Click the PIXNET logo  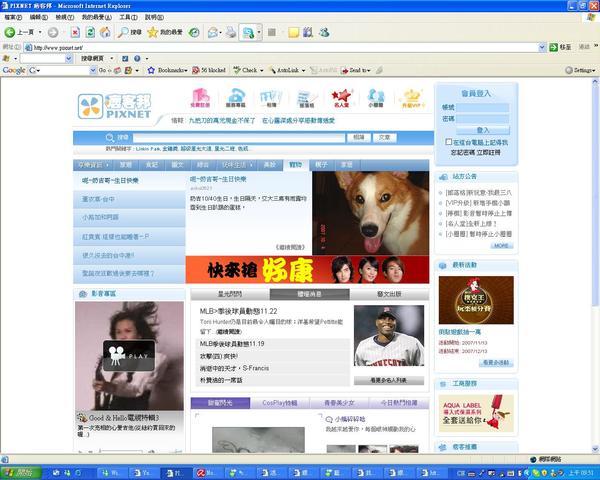[x=115, y=106]
